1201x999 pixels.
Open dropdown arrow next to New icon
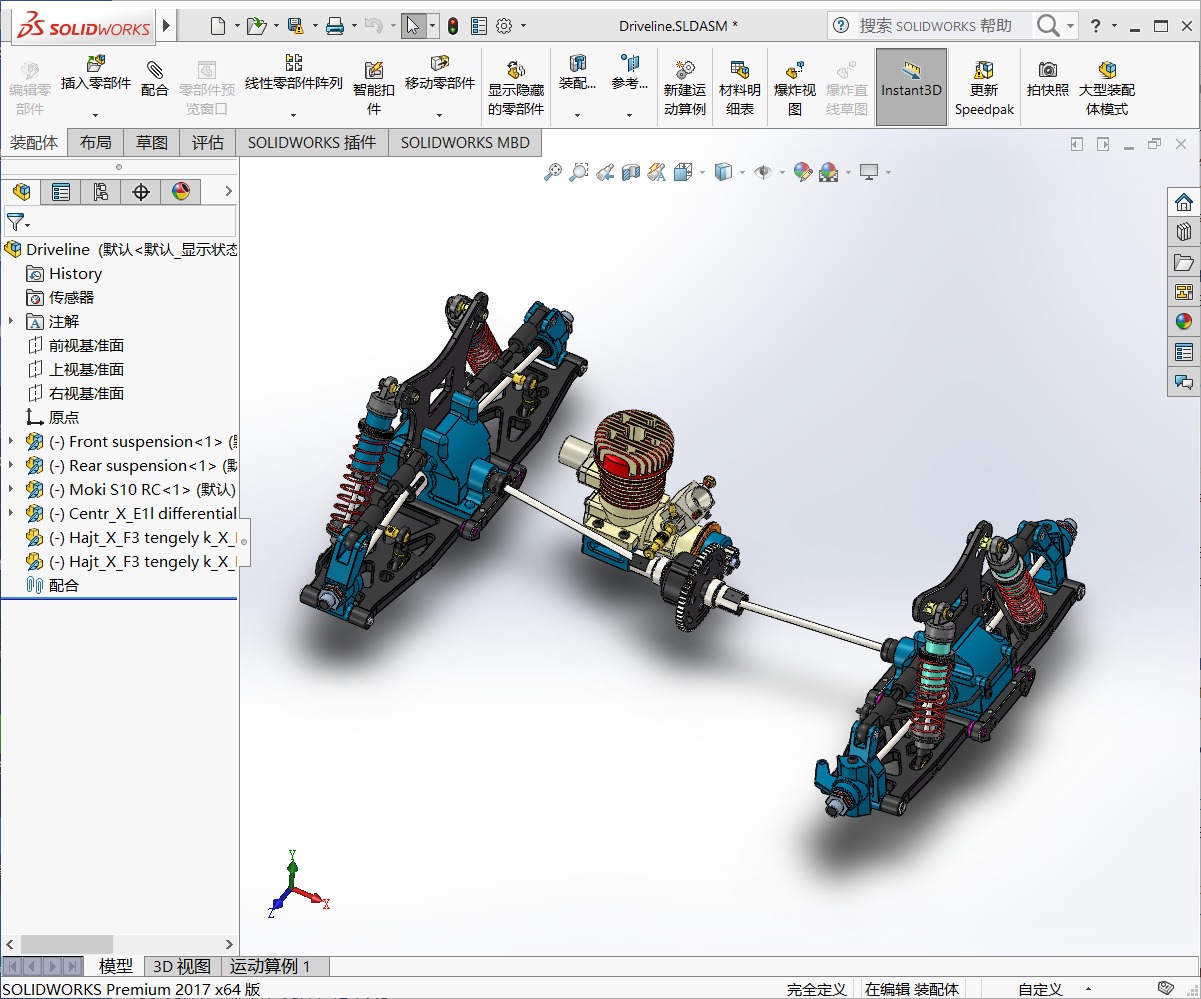[237, 26]
